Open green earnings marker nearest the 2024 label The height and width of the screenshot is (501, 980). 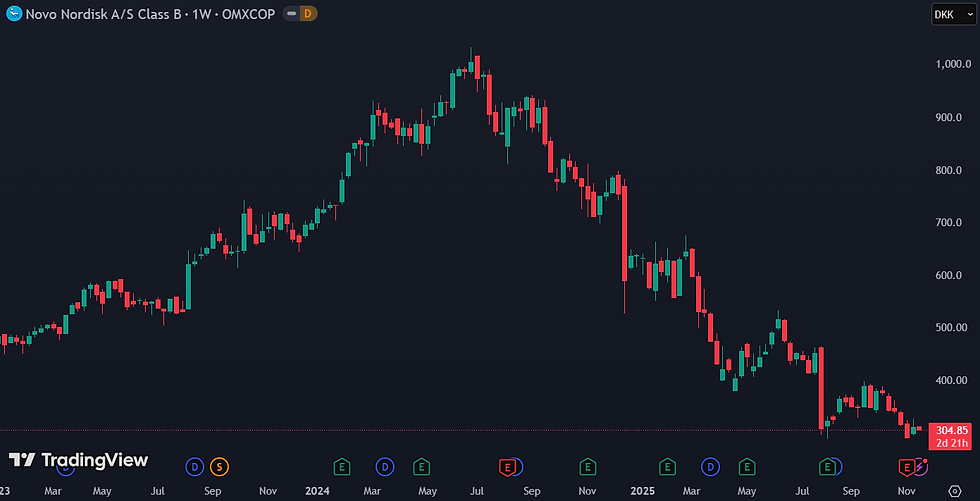click(x=341, y=465)
